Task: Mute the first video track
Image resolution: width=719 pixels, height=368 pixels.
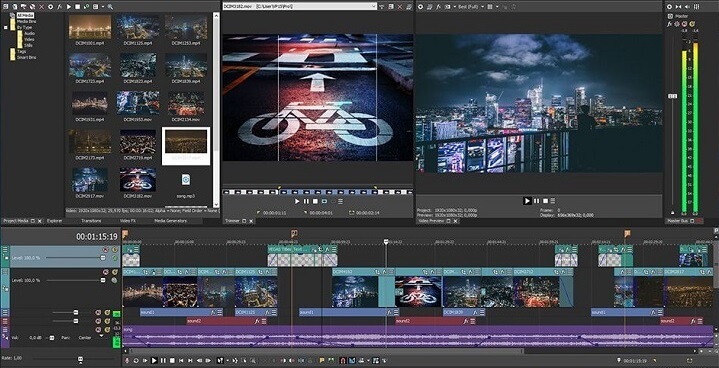Action: (105, 250)
